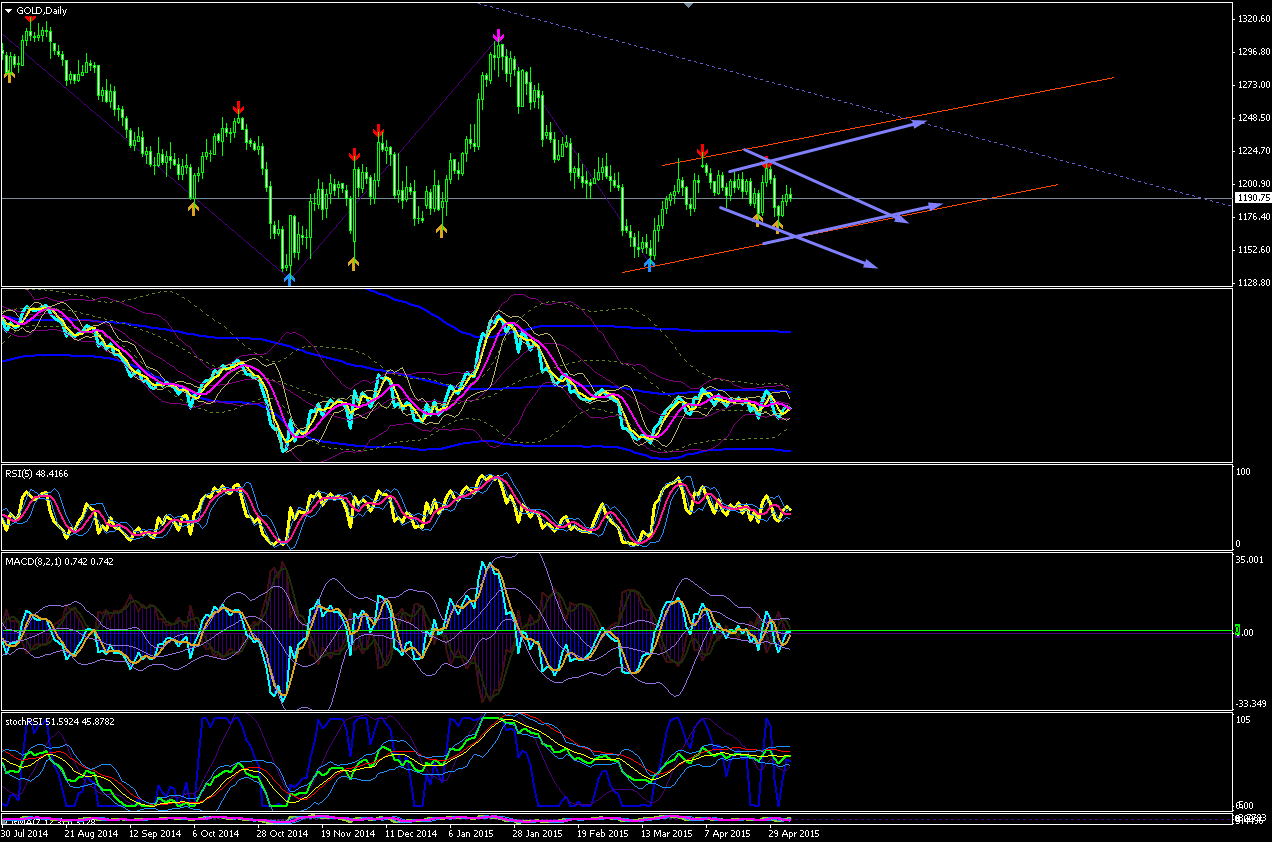1272x842 pixels.
Task: Click the 28 Oct 2014 date label
Action: pyautogui.click(x=281, y=832)
